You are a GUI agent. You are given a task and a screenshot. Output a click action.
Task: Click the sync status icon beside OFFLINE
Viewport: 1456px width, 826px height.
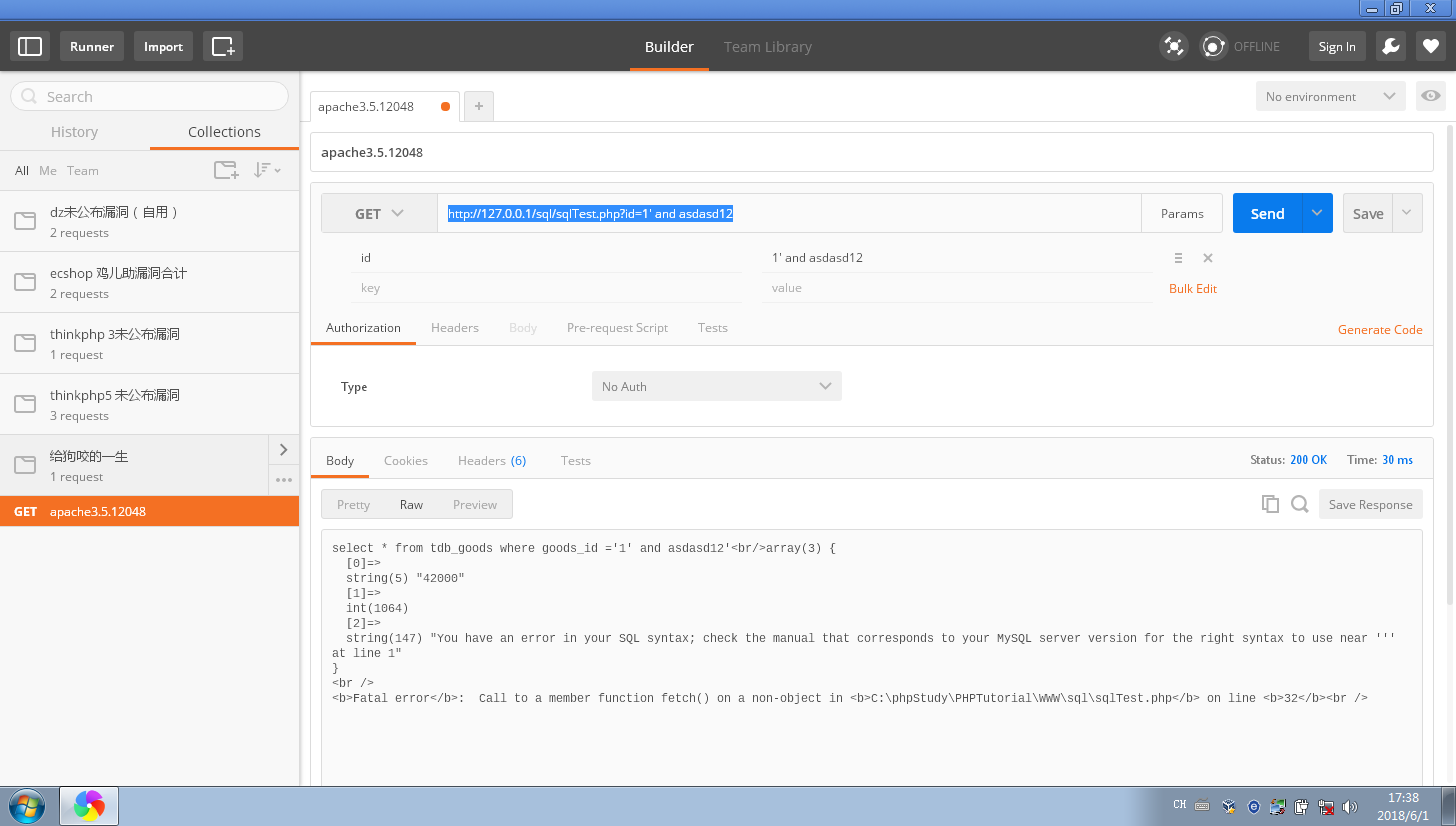coord(1214,46)
